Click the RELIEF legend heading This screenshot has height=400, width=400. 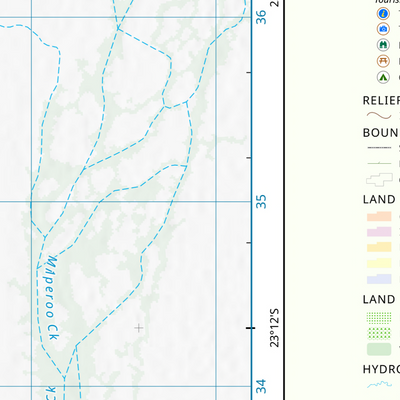(381, 100)
